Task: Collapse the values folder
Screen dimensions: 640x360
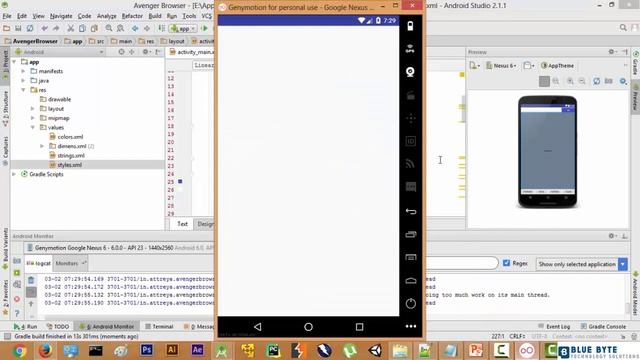Action: click(33, 127)
